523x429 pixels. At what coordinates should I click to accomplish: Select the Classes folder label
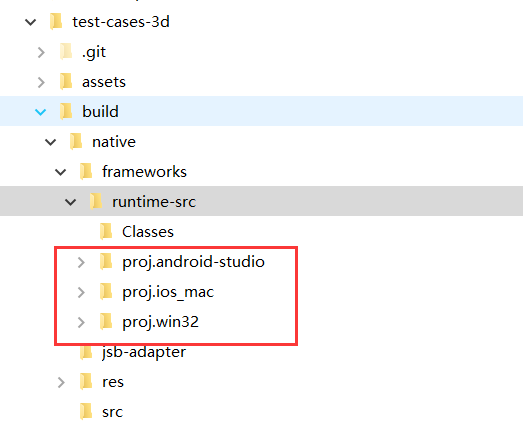(x=148, y=232)
